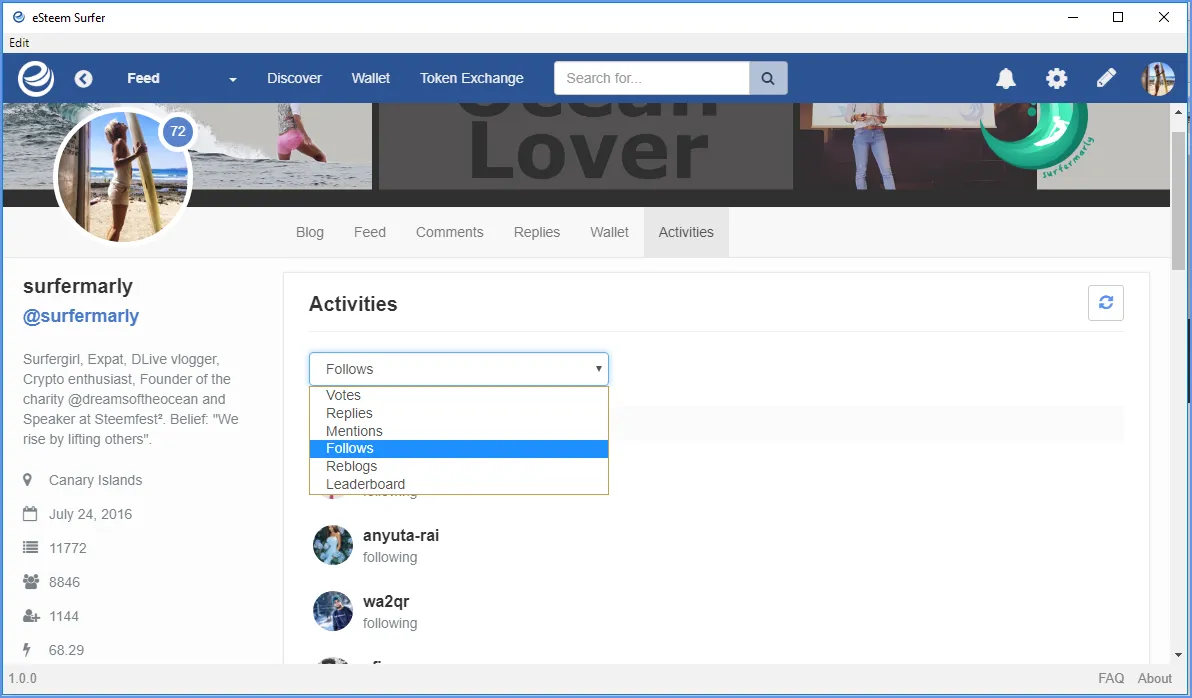1192x698 pixels.
Task: Click the 8846 followers count
Action: [64, 582]
